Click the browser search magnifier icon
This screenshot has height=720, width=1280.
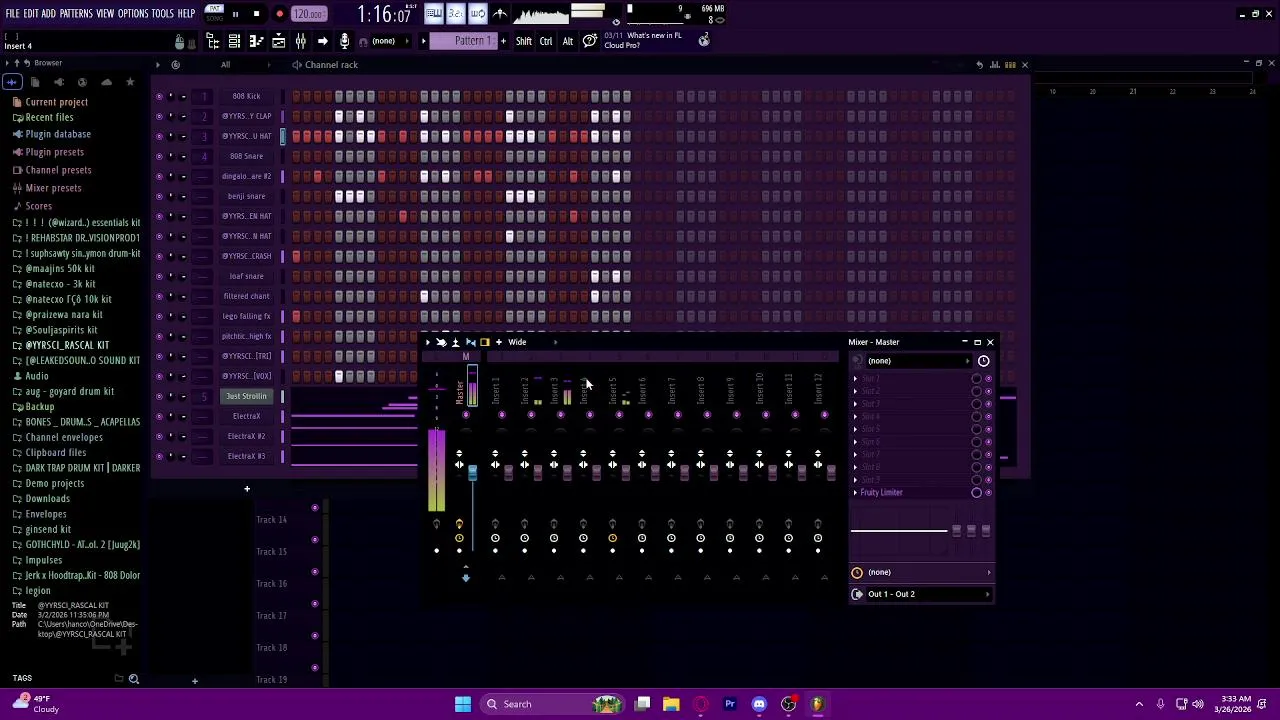[x=133, y=679]
